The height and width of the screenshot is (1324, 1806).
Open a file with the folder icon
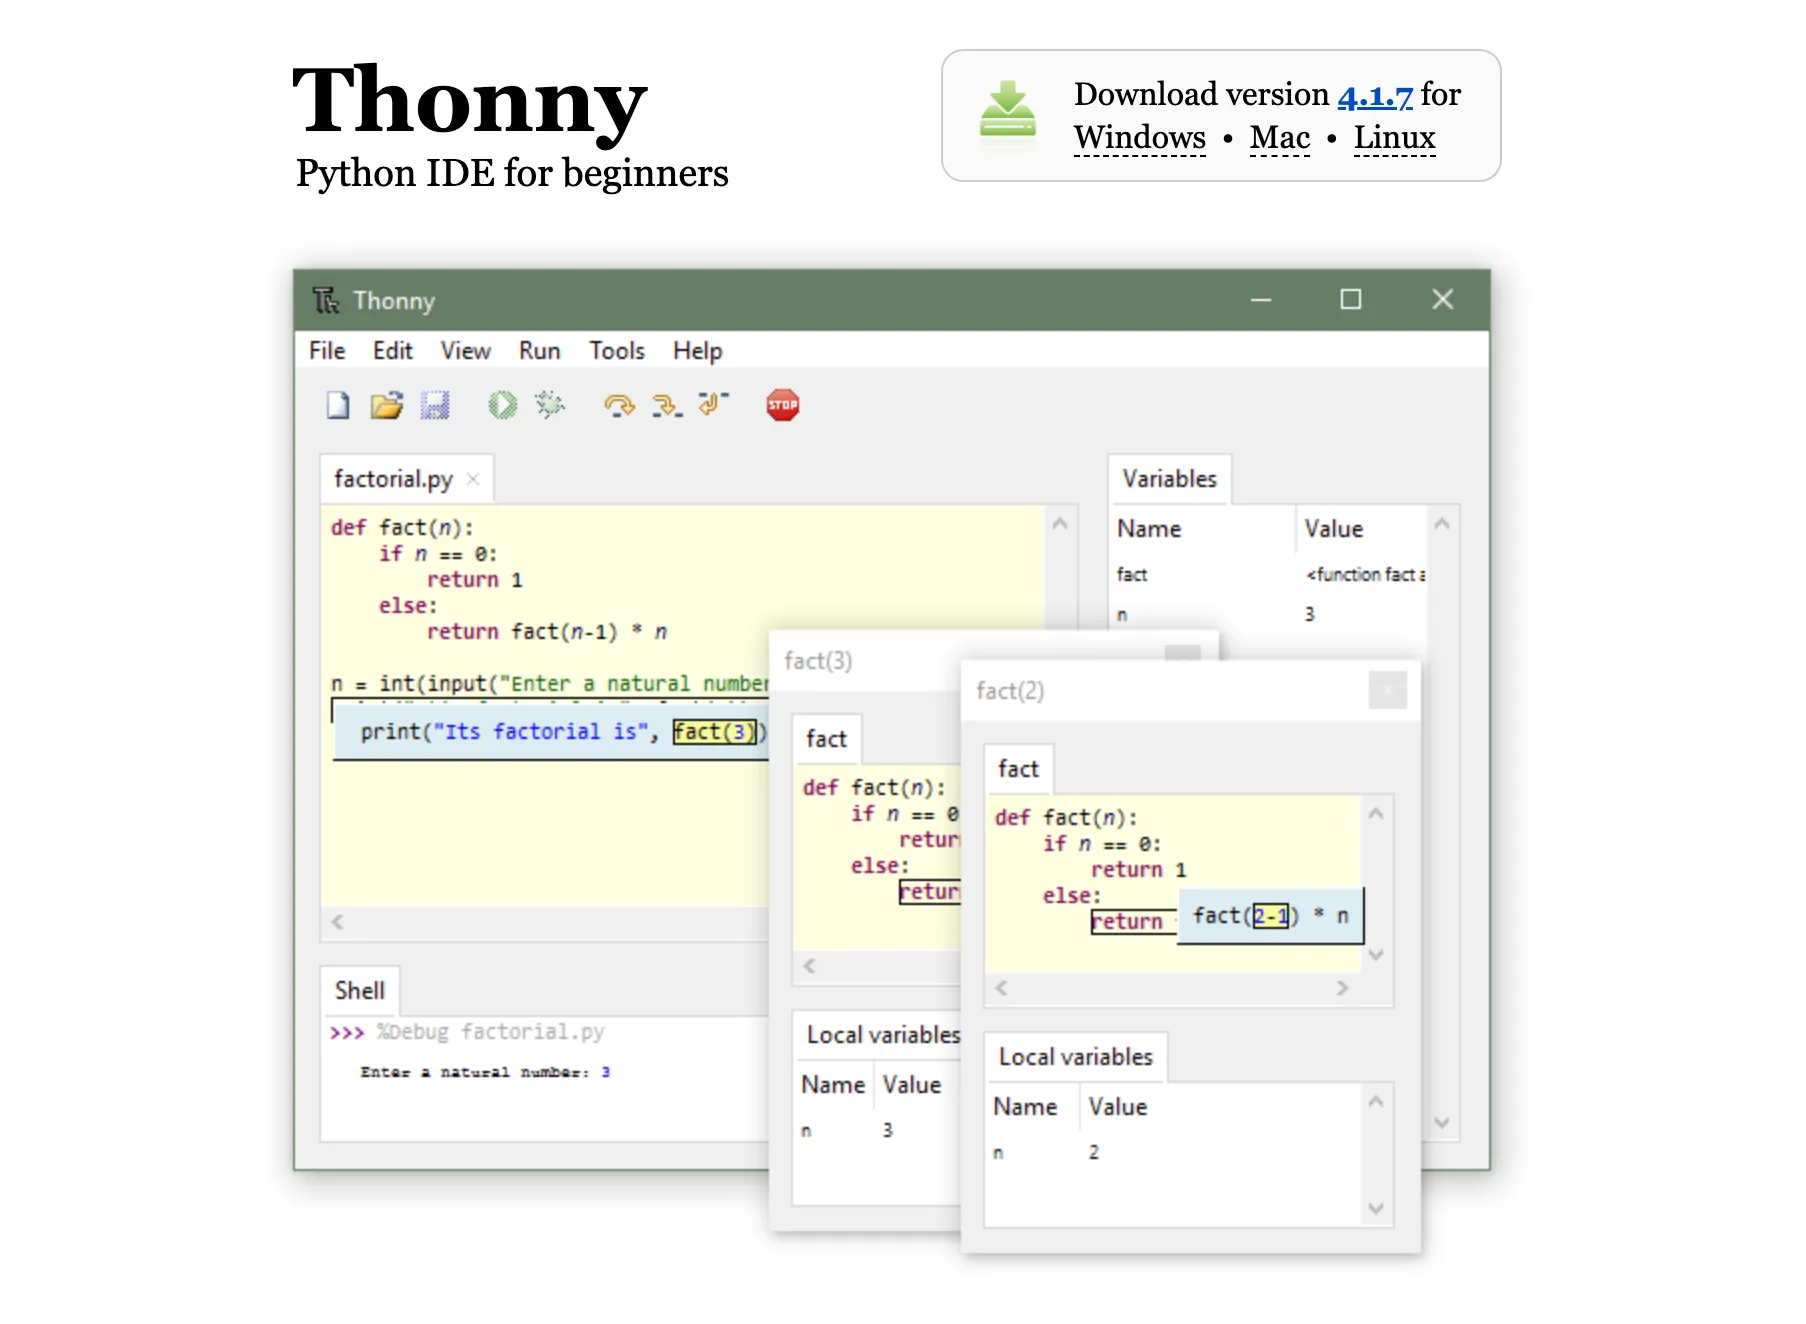[x=386, y=405]
